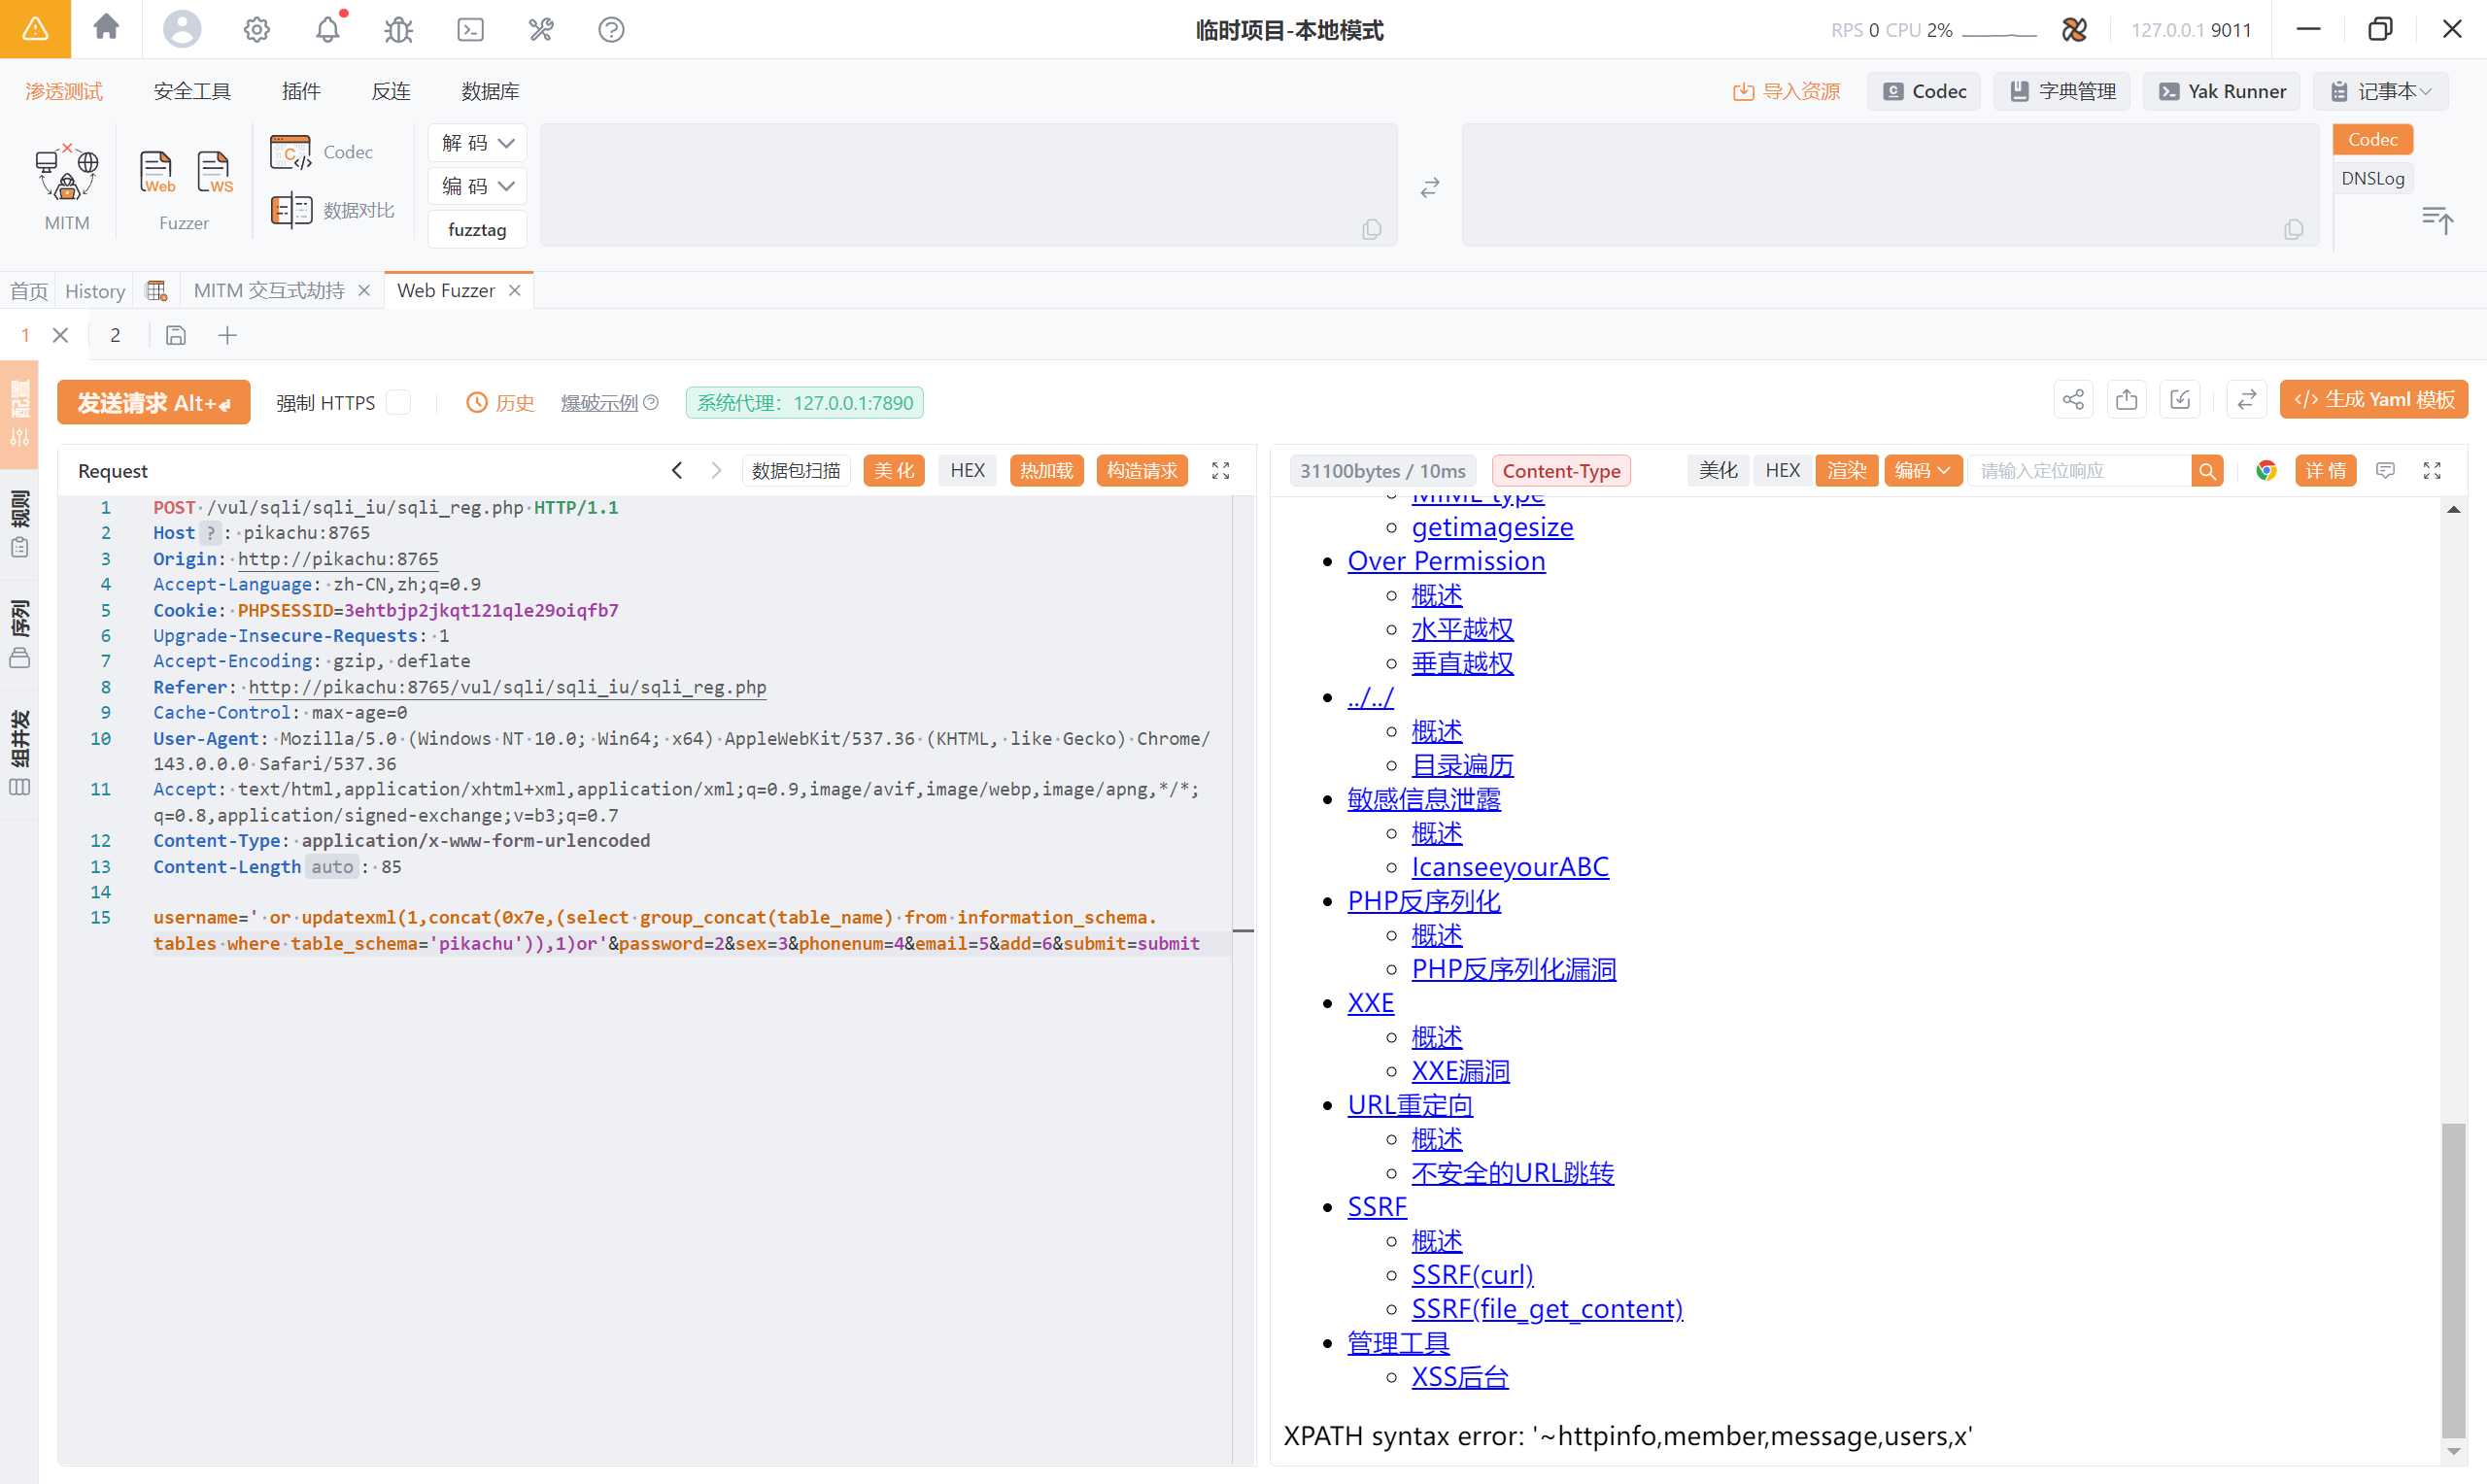Open in Chrome browser icon
2487x1484 pixels.
point(2266,471)
